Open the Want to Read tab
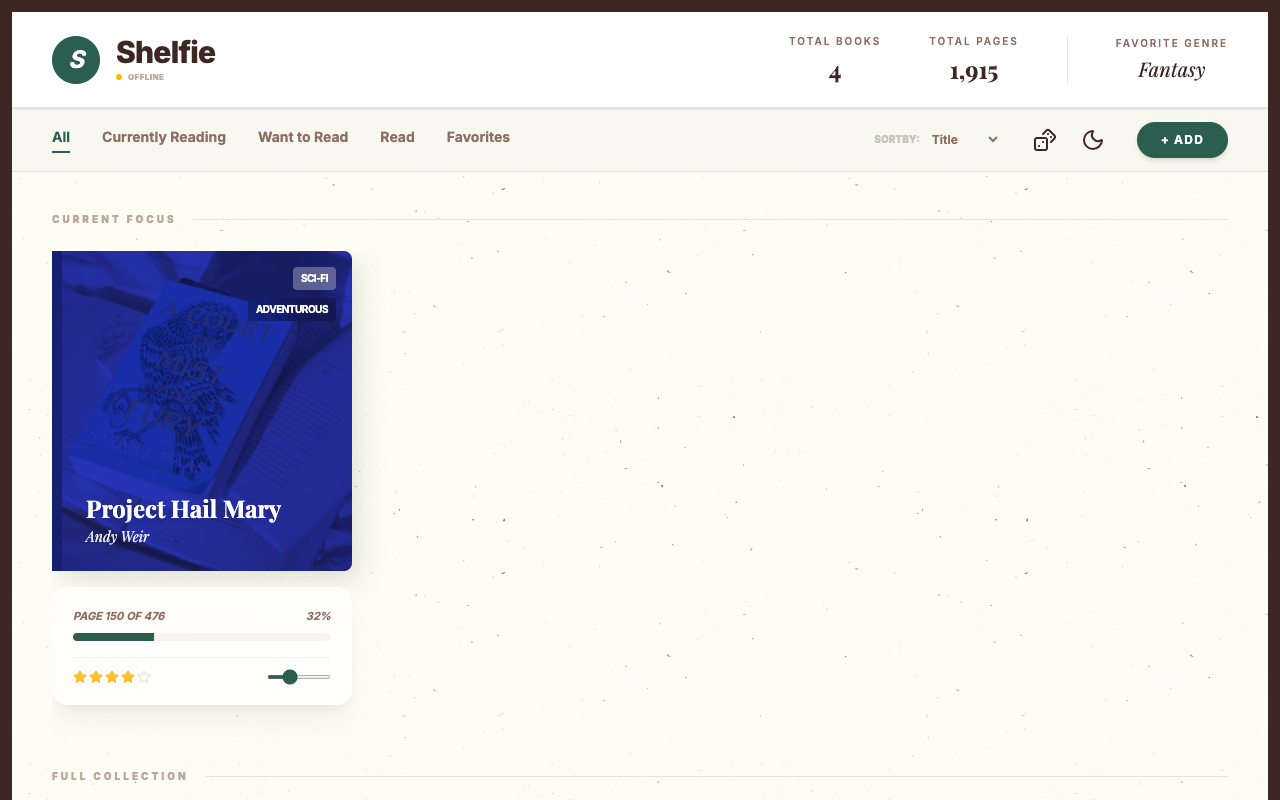Screen dimensions: 1280x800 click(303, 137)
